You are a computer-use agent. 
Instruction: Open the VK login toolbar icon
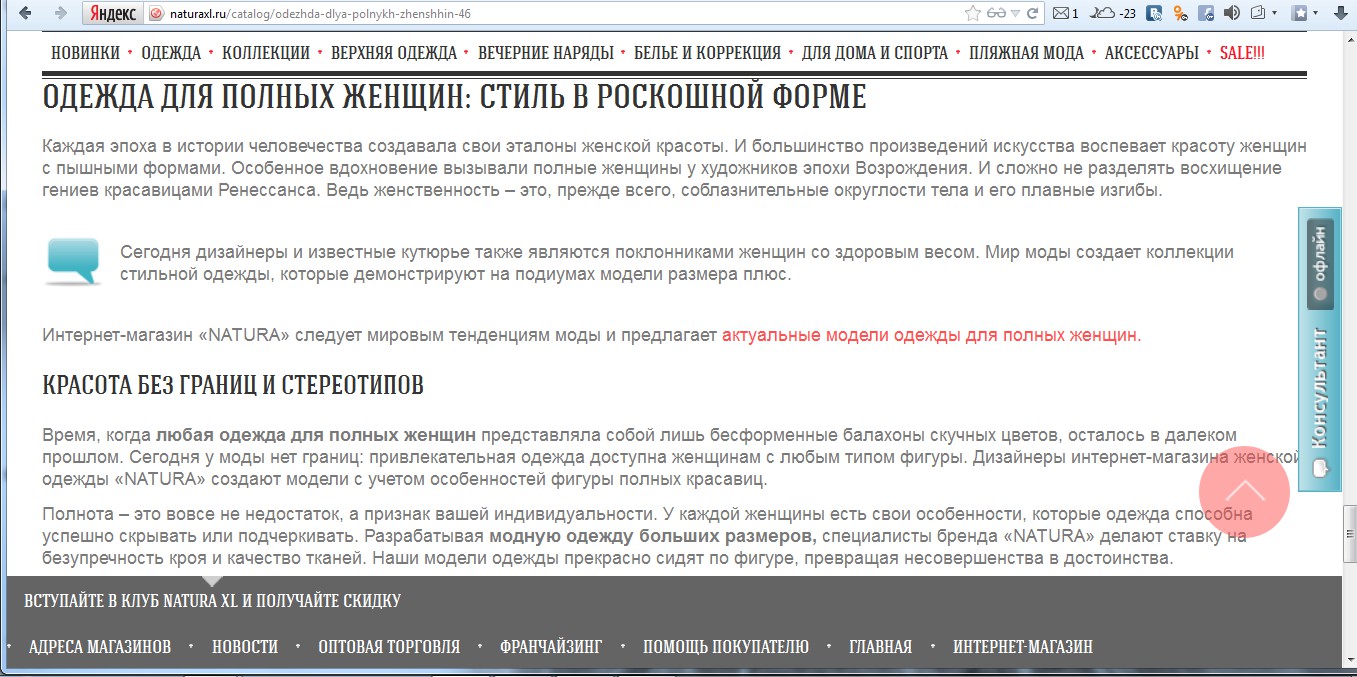[1154, 13]
